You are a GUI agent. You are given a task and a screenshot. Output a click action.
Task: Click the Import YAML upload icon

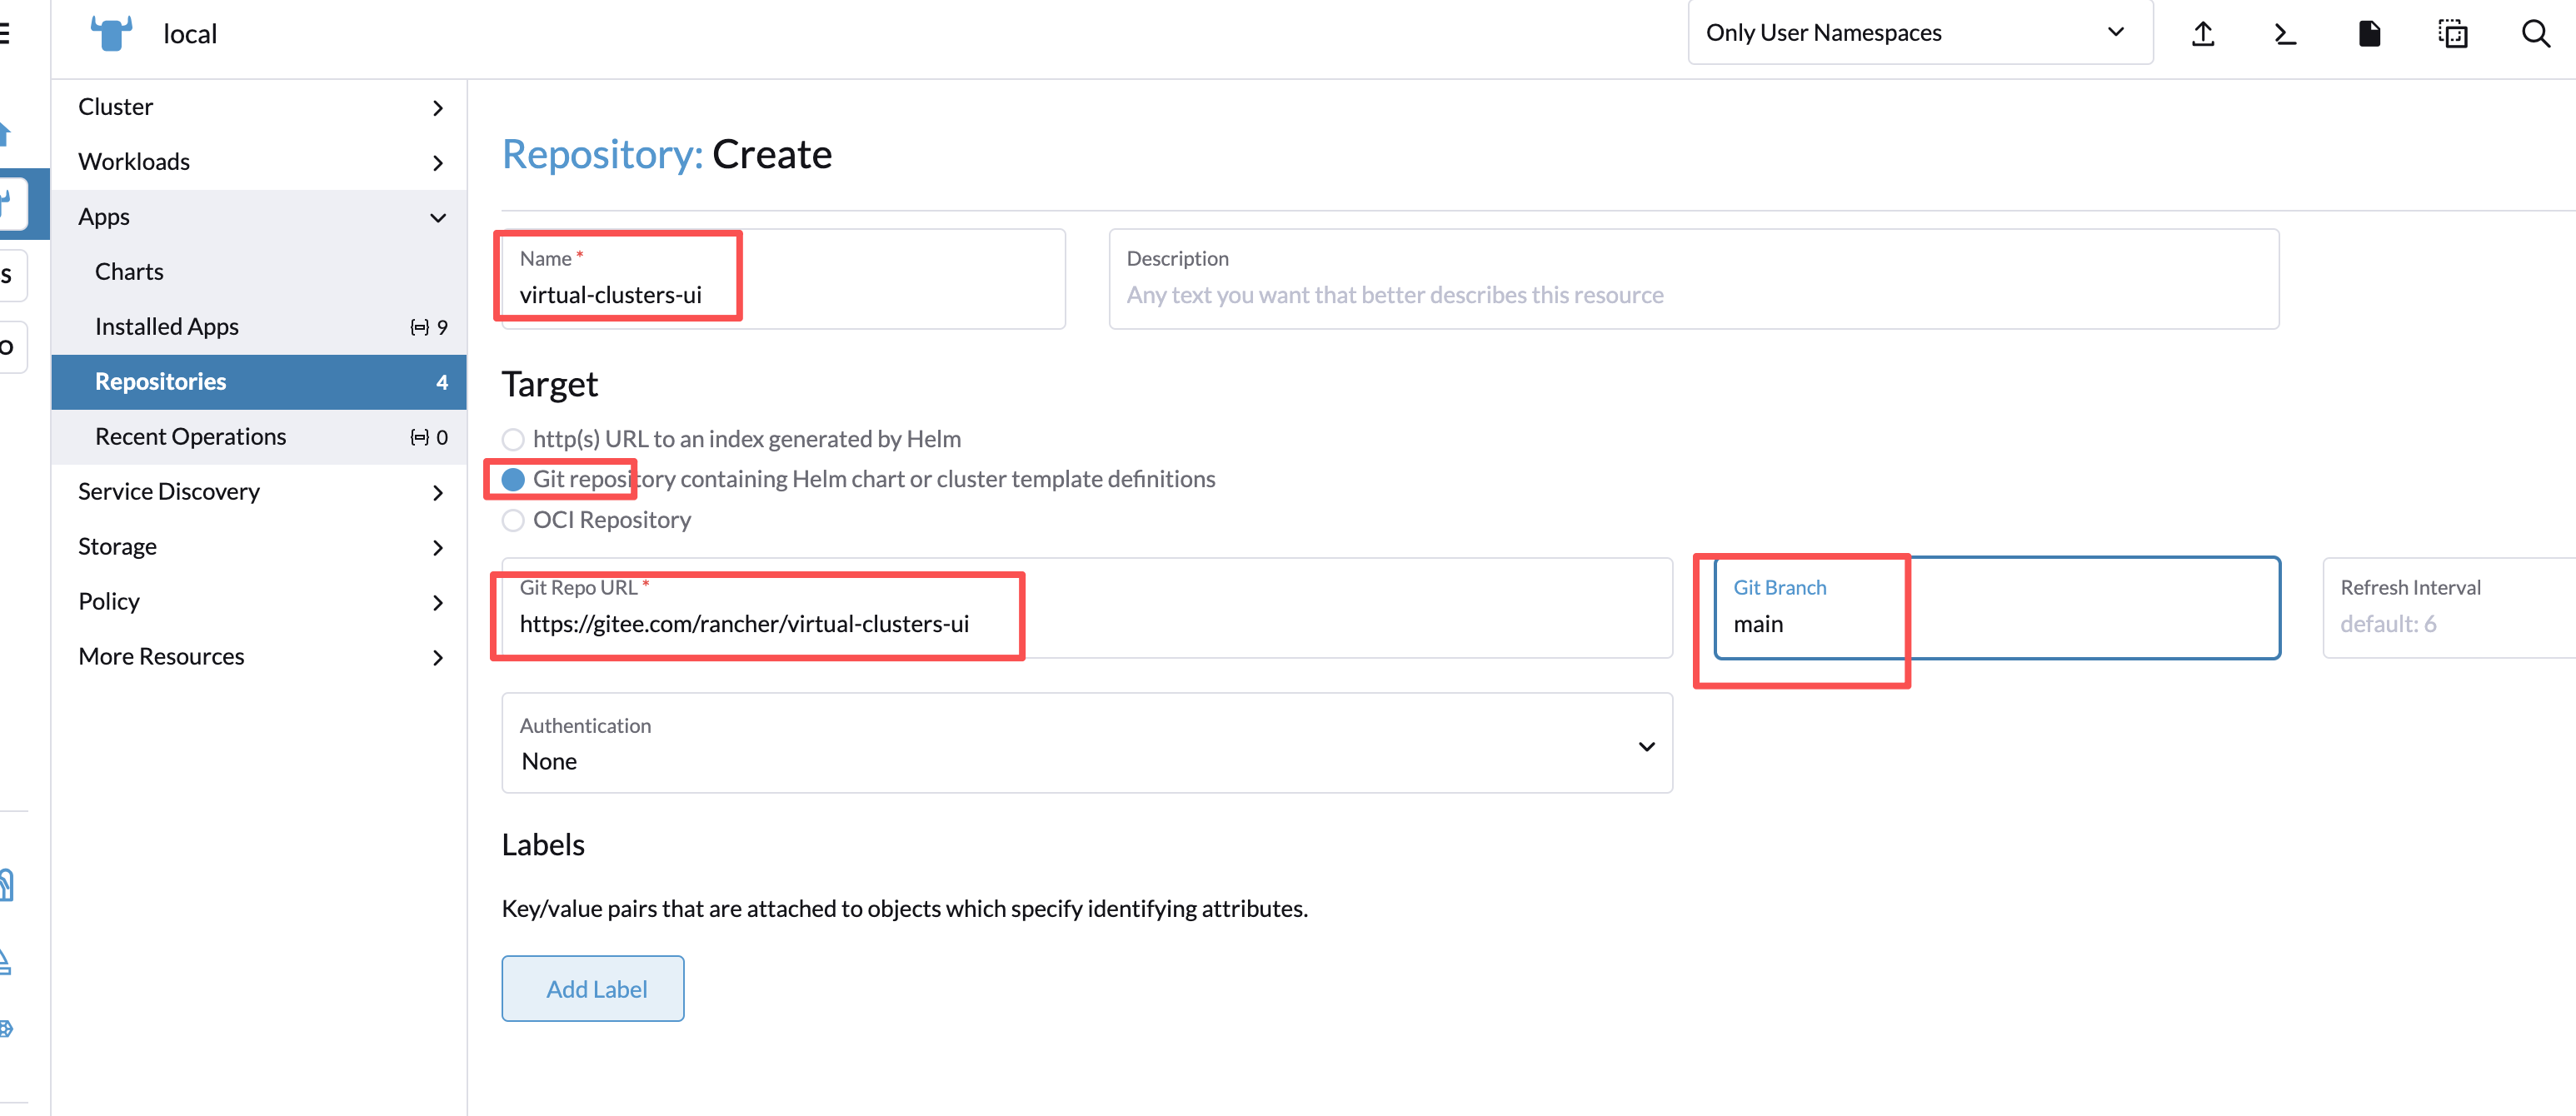(x=2202, y=34)
